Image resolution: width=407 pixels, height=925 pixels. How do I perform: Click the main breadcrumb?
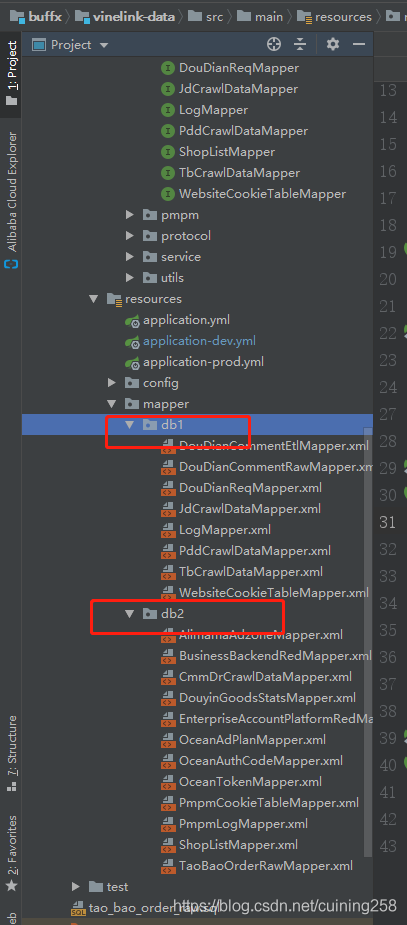tap(260, 17)
